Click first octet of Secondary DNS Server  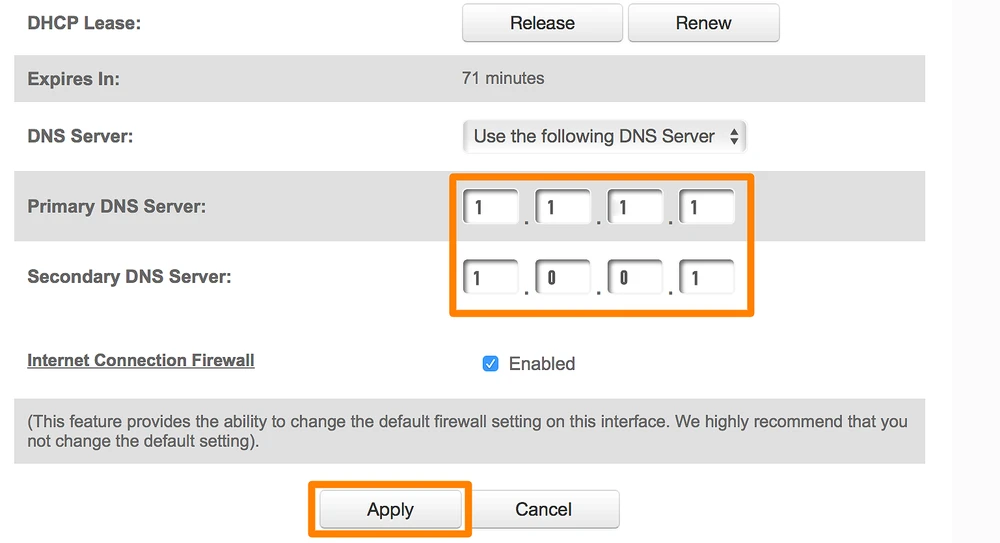[490, 277]
